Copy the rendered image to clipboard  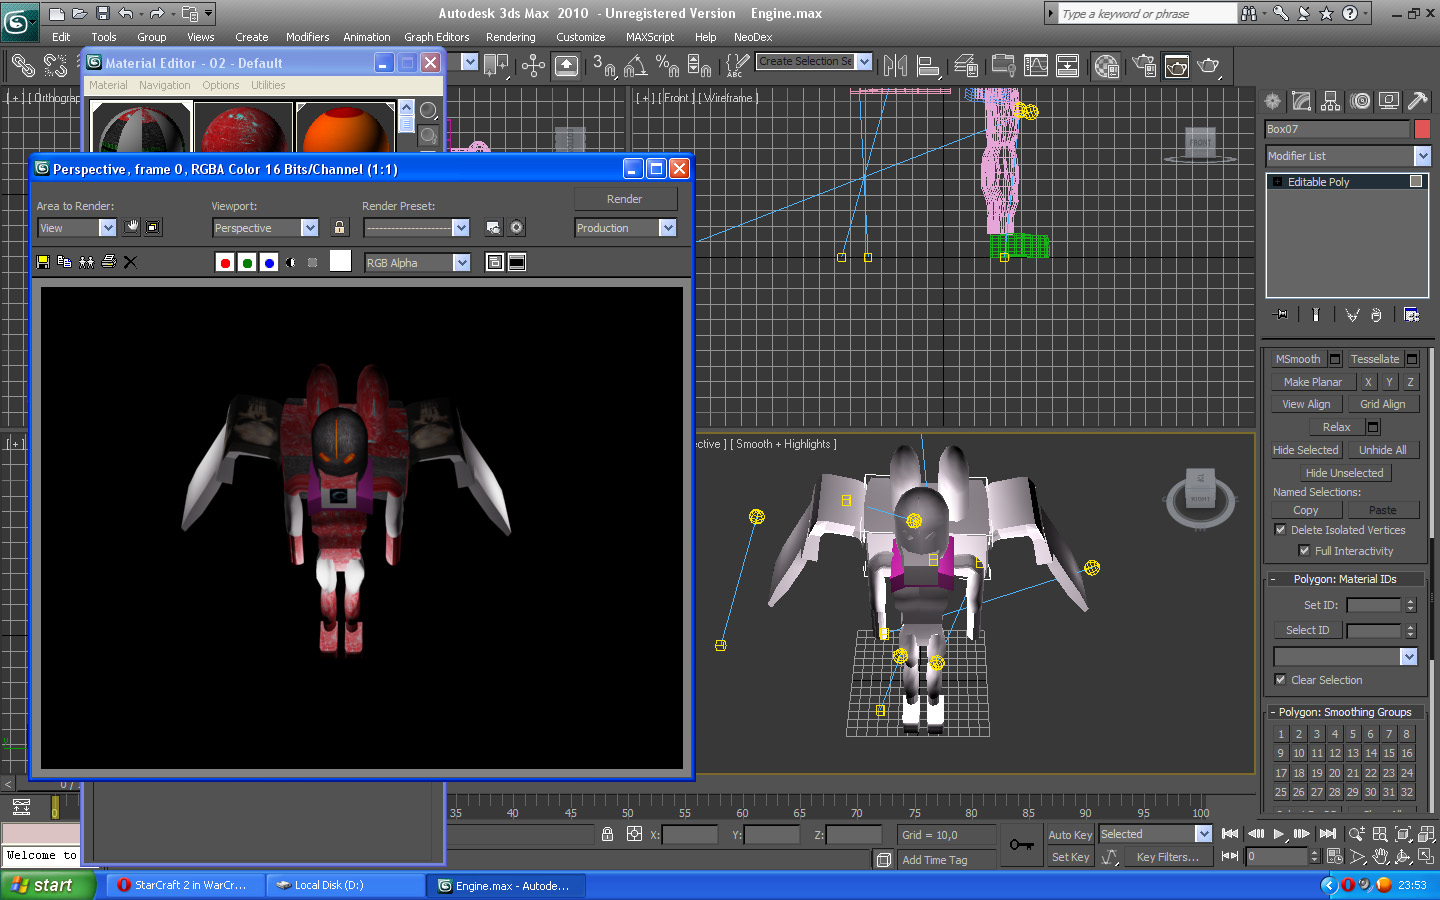[65, 262]
